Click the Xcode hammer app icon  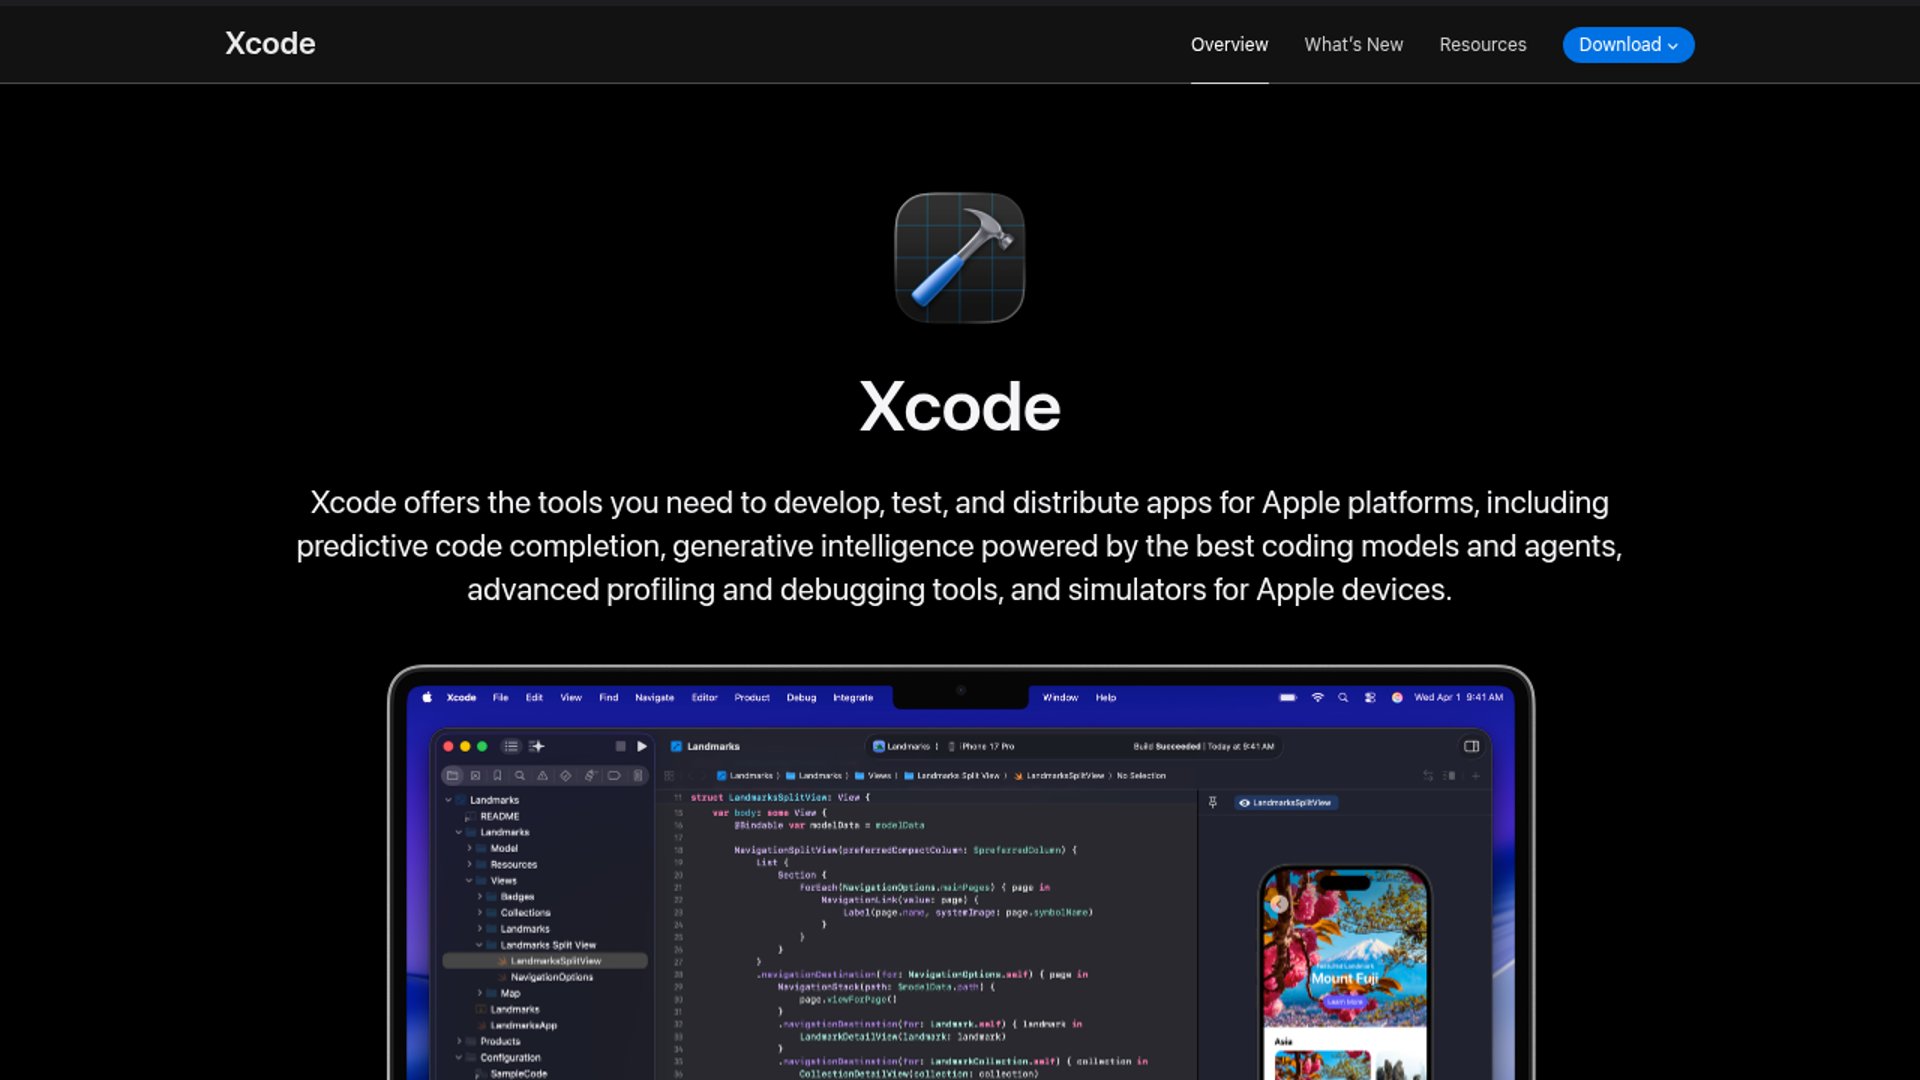tap(959, 257)
